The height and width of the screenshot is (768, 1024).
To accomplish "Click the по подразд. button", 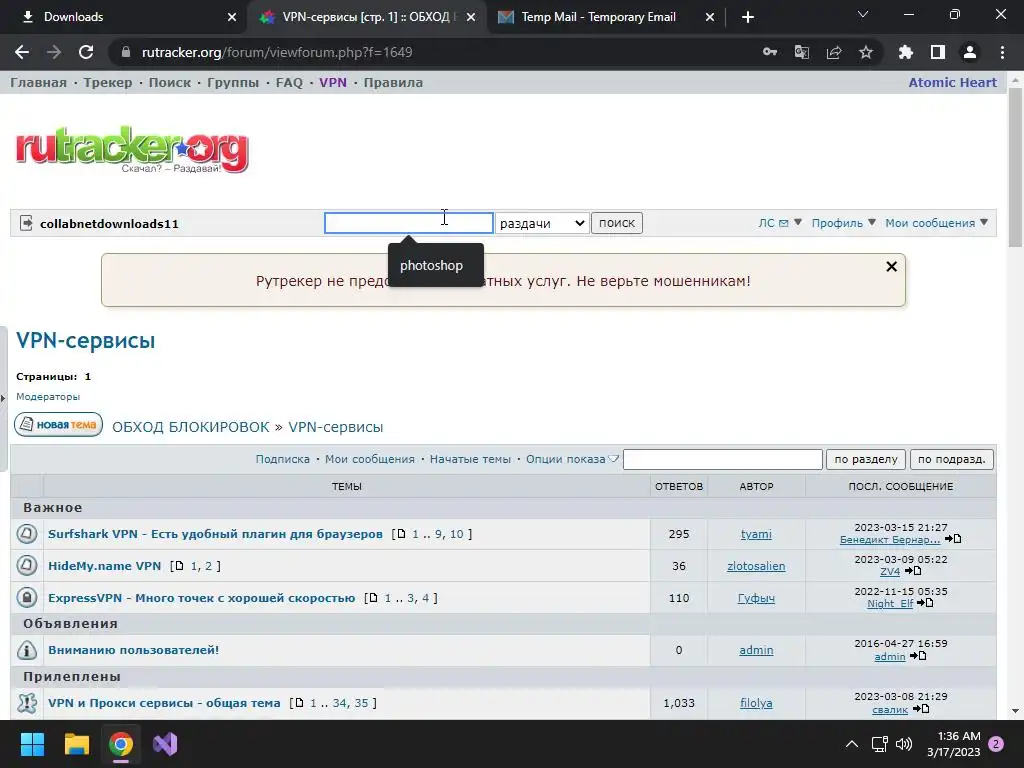I will [952, 459].
